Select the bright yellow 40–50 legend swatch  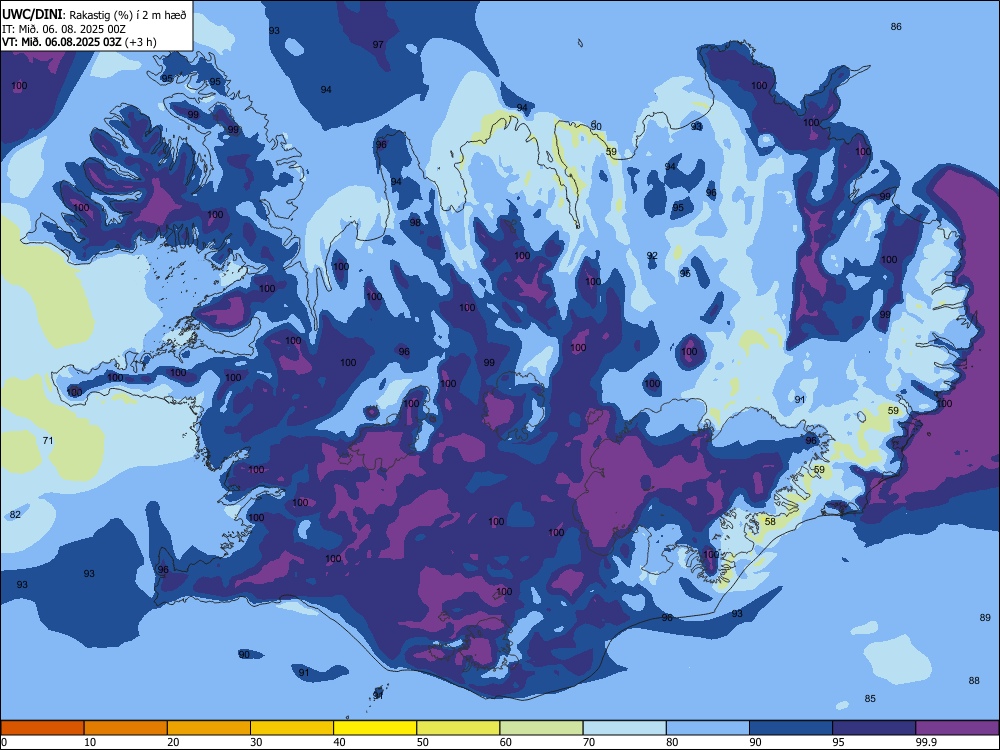pyautogui.click(x=375, y=728)
